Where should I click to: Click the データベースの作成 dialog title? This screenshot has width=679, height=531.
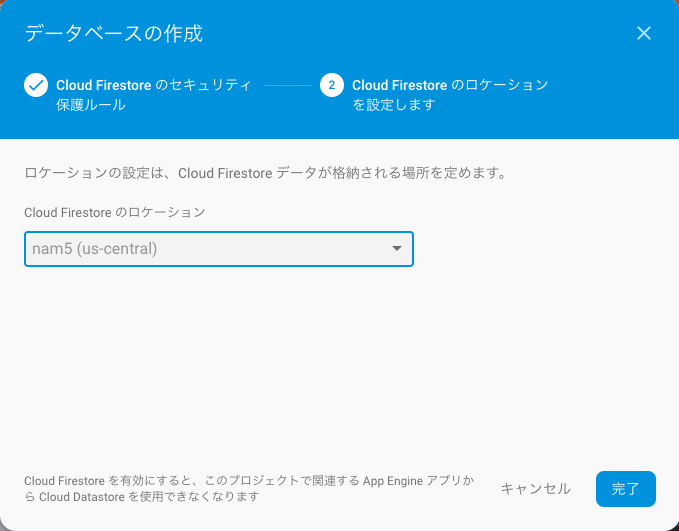tap(113, 33)
